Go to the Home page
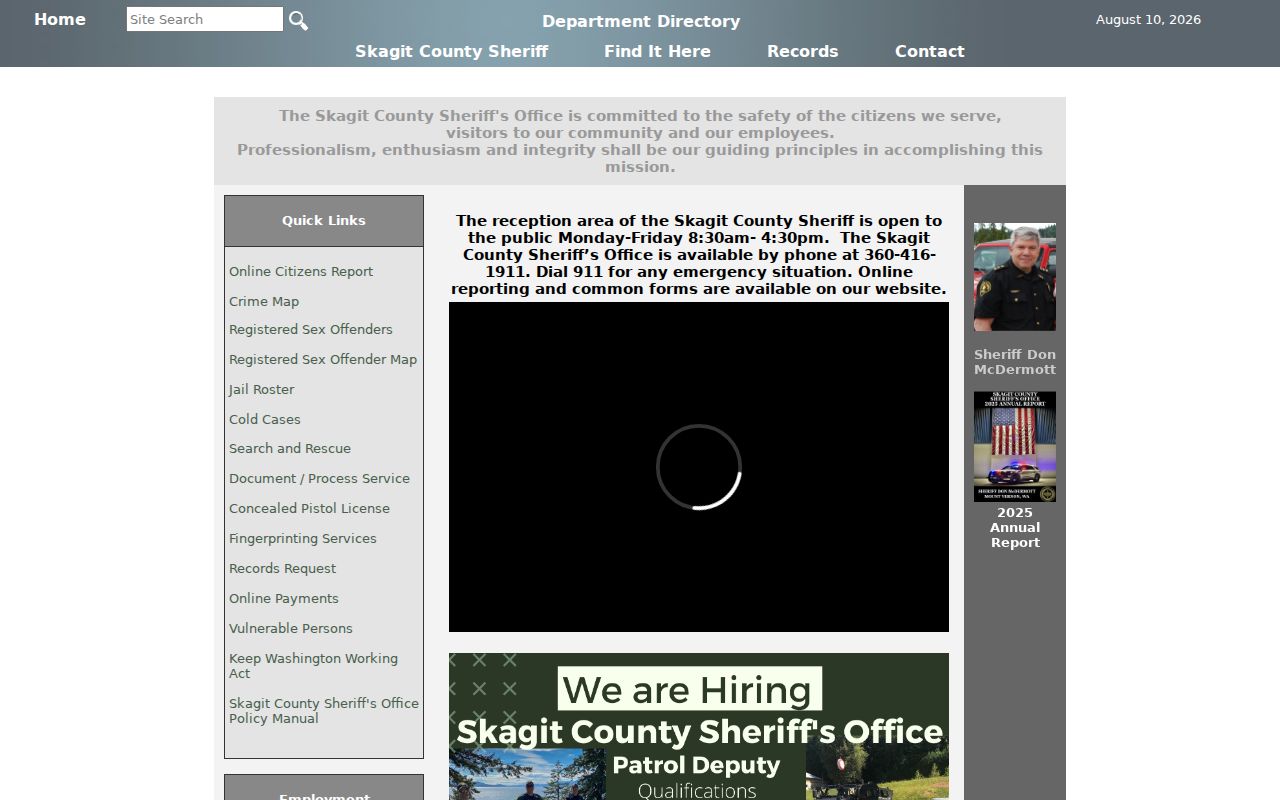1280x800 pixels. tap(60, 19)
